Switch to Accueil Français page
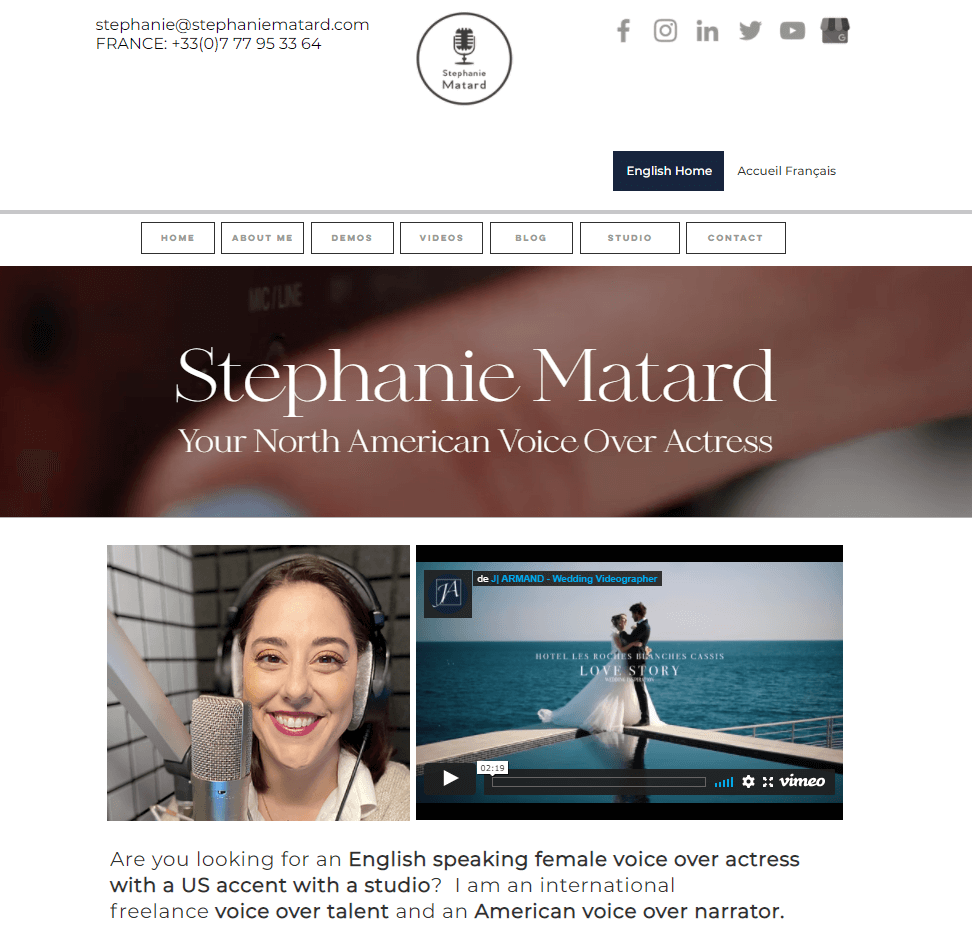972x933 pixels. pyautogui.click(x=786, y=171)
